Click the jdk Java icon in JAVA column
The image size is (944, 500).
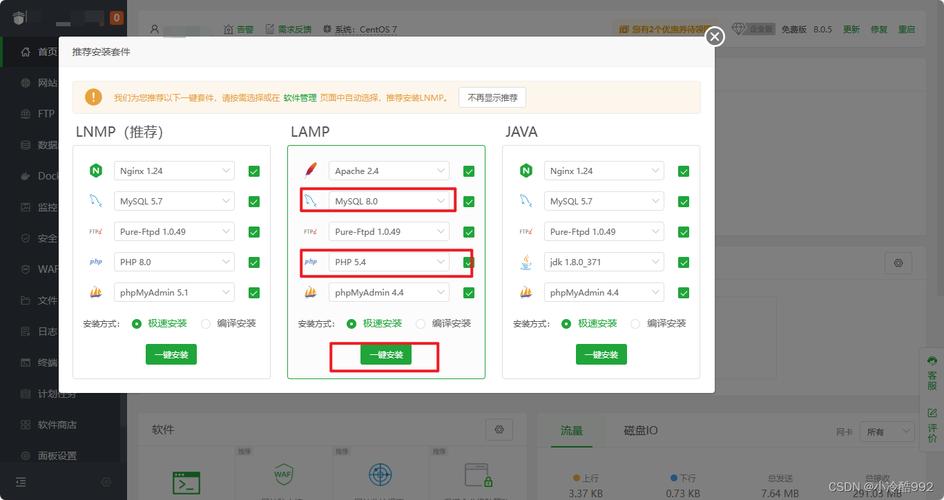tap(526, 262)
